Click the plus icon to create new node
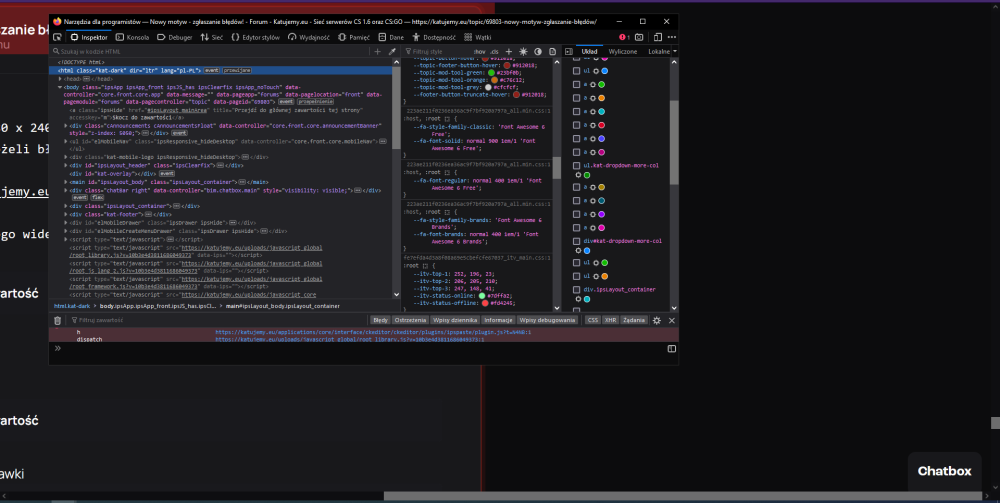Screen dimensions: 1000x503 click(378, 52)
